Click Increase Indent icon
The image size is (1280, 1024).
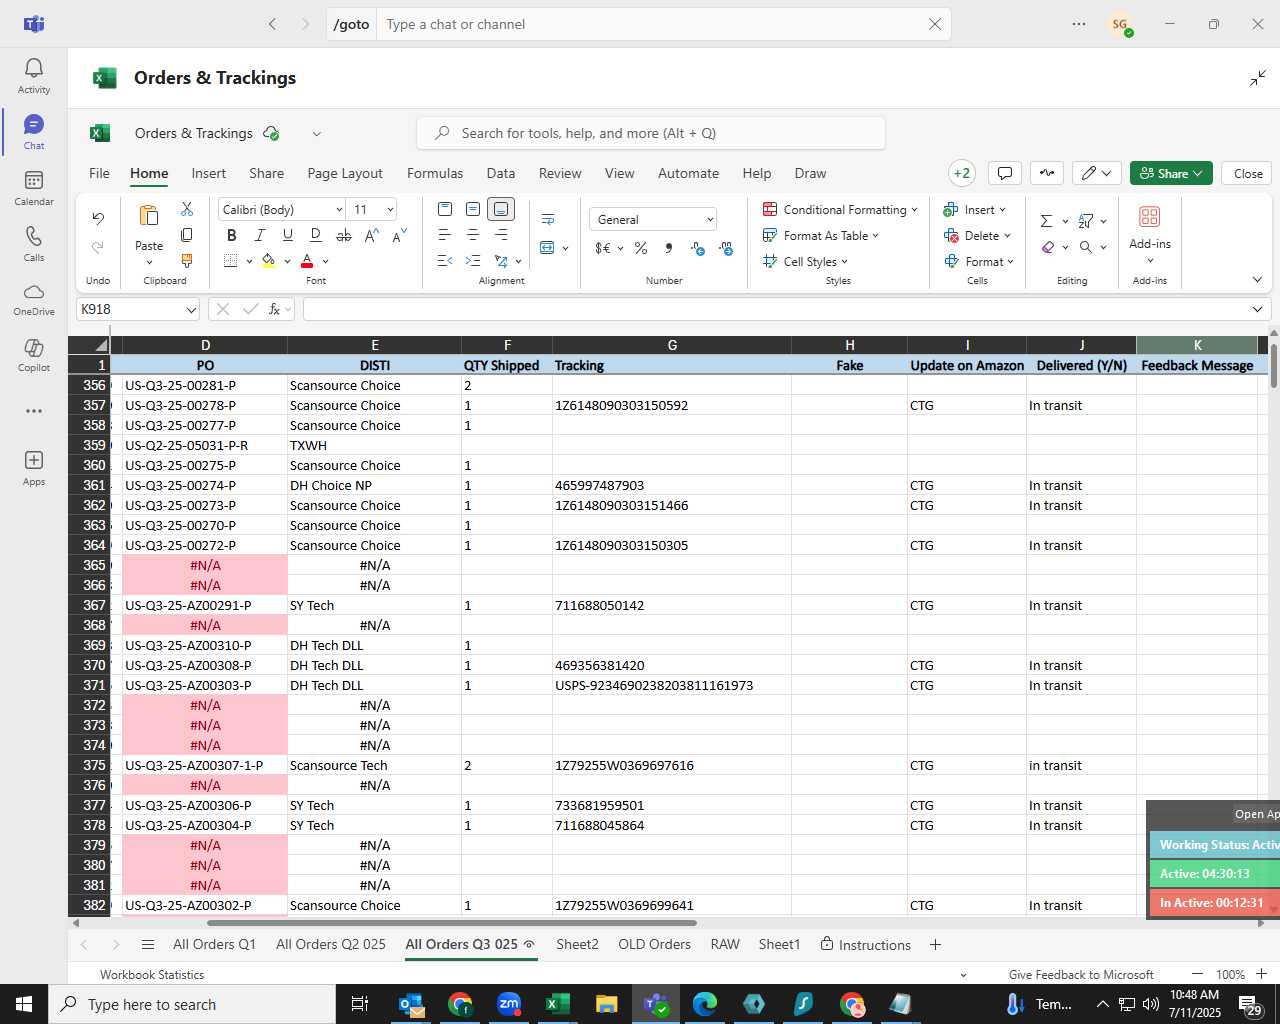click(473, 261)
